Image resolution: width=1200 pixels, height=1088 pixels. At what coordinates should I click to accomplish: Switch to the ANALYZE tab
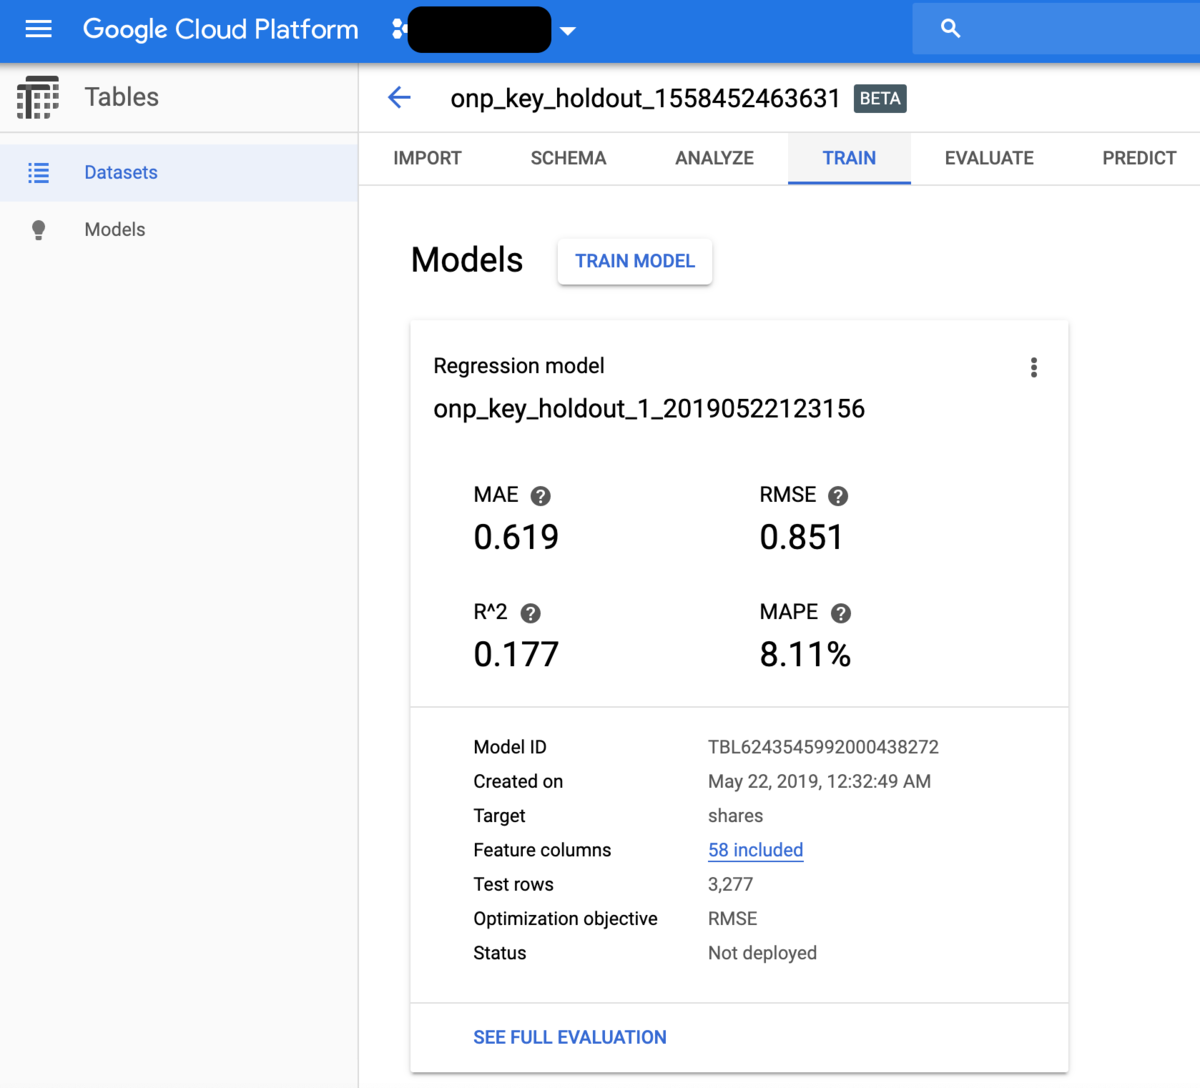[714, 158]
